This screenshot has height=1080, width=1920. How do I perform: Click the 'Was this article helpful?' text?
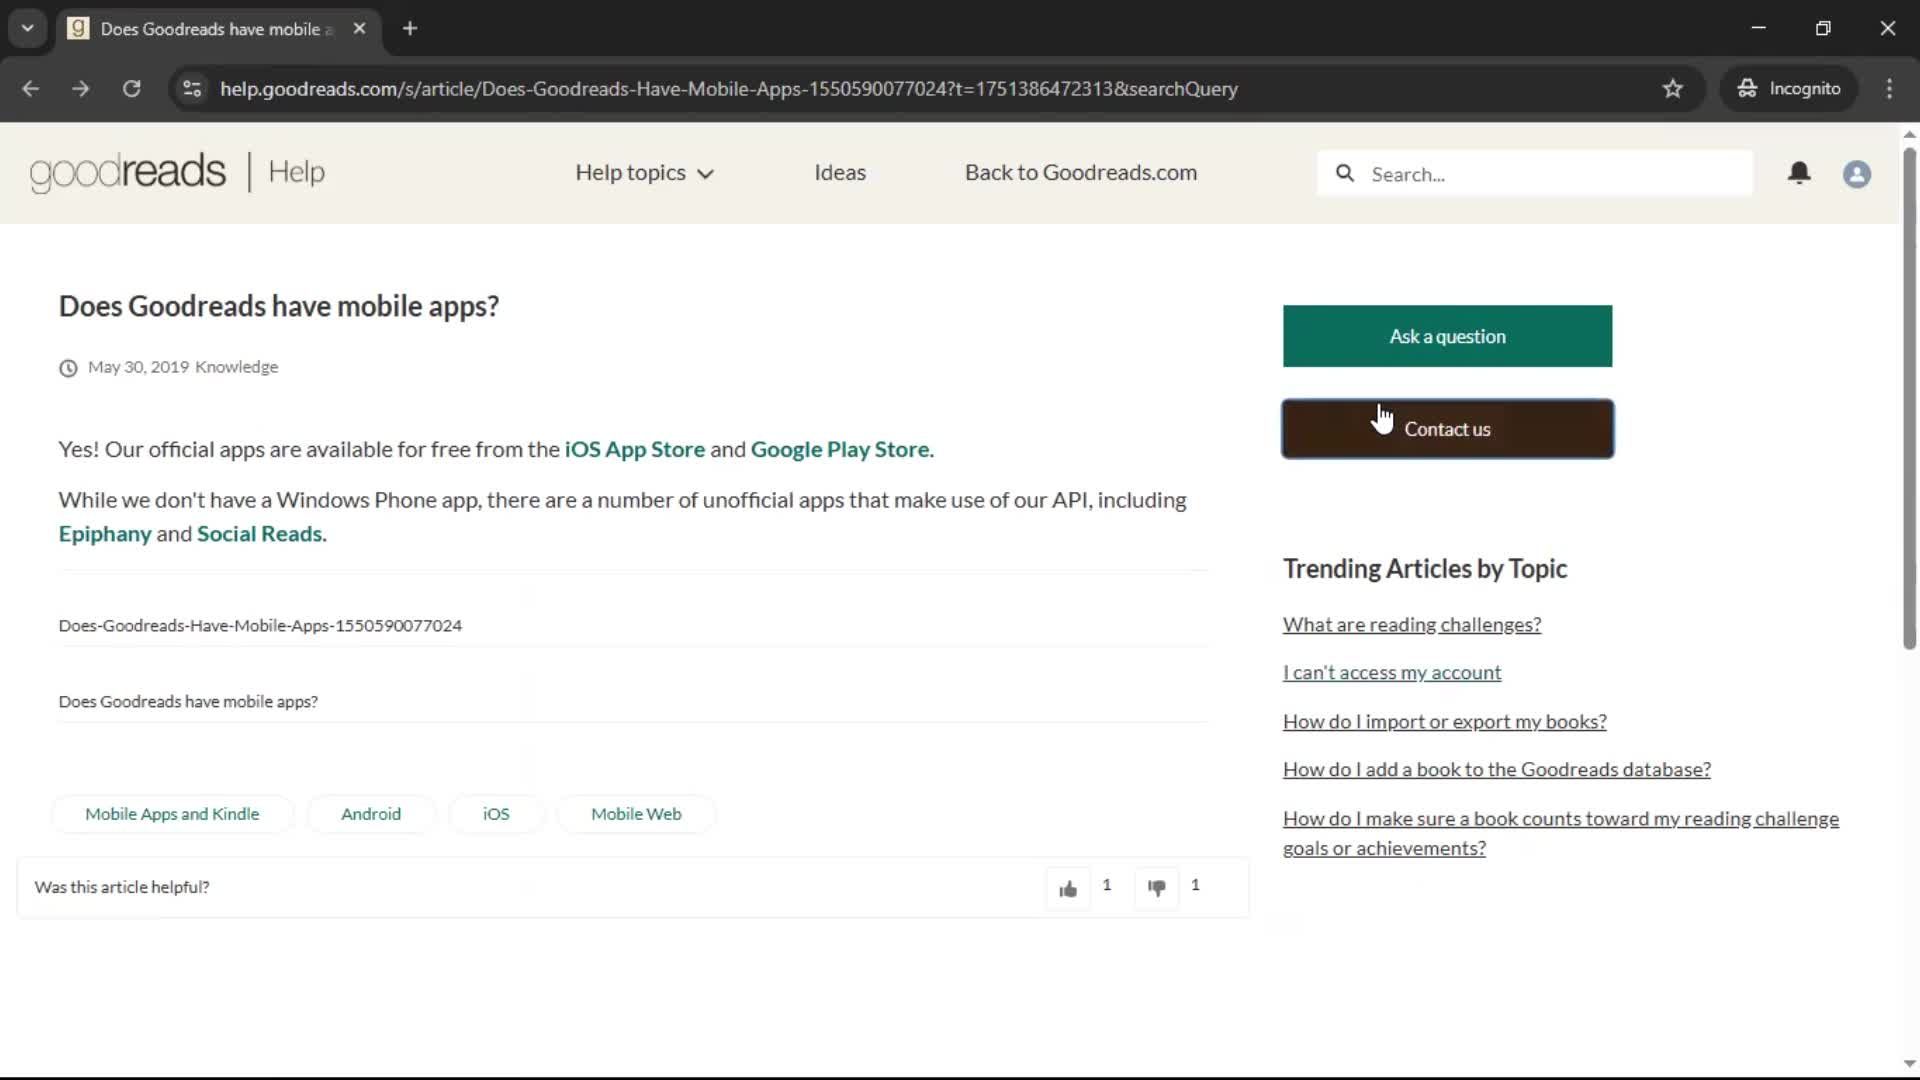(122, 887)
